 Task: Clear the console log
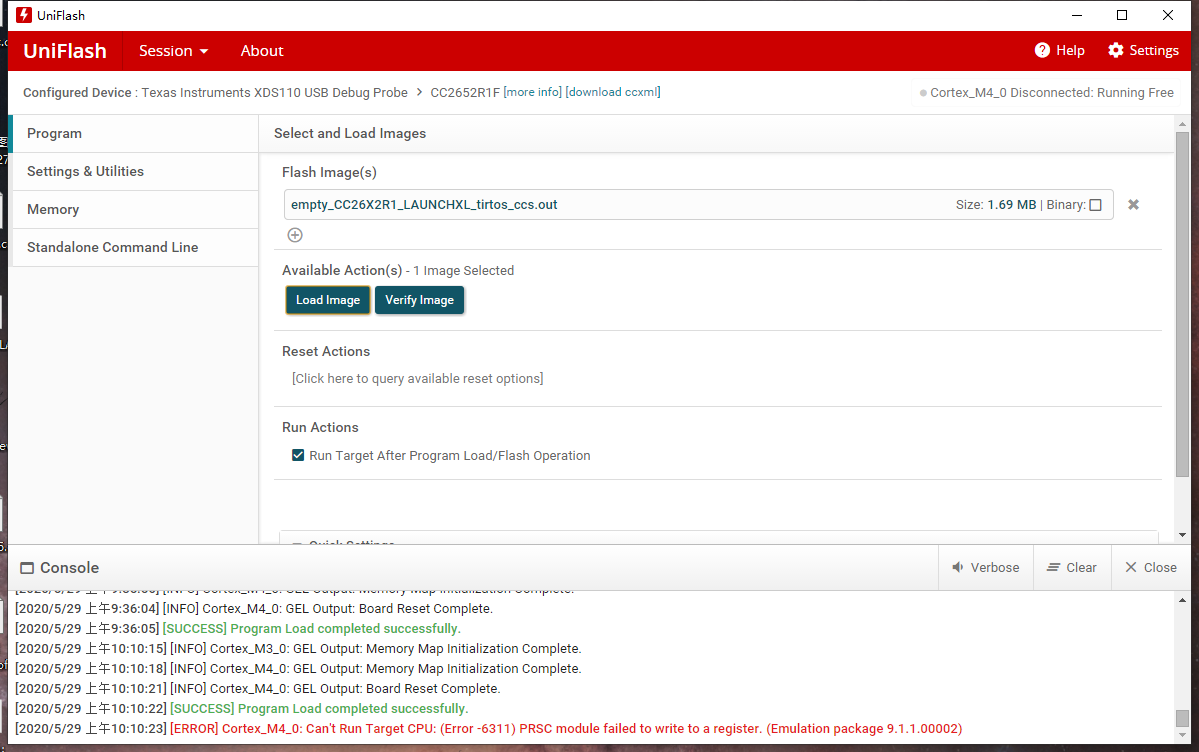coord(1072,568)
